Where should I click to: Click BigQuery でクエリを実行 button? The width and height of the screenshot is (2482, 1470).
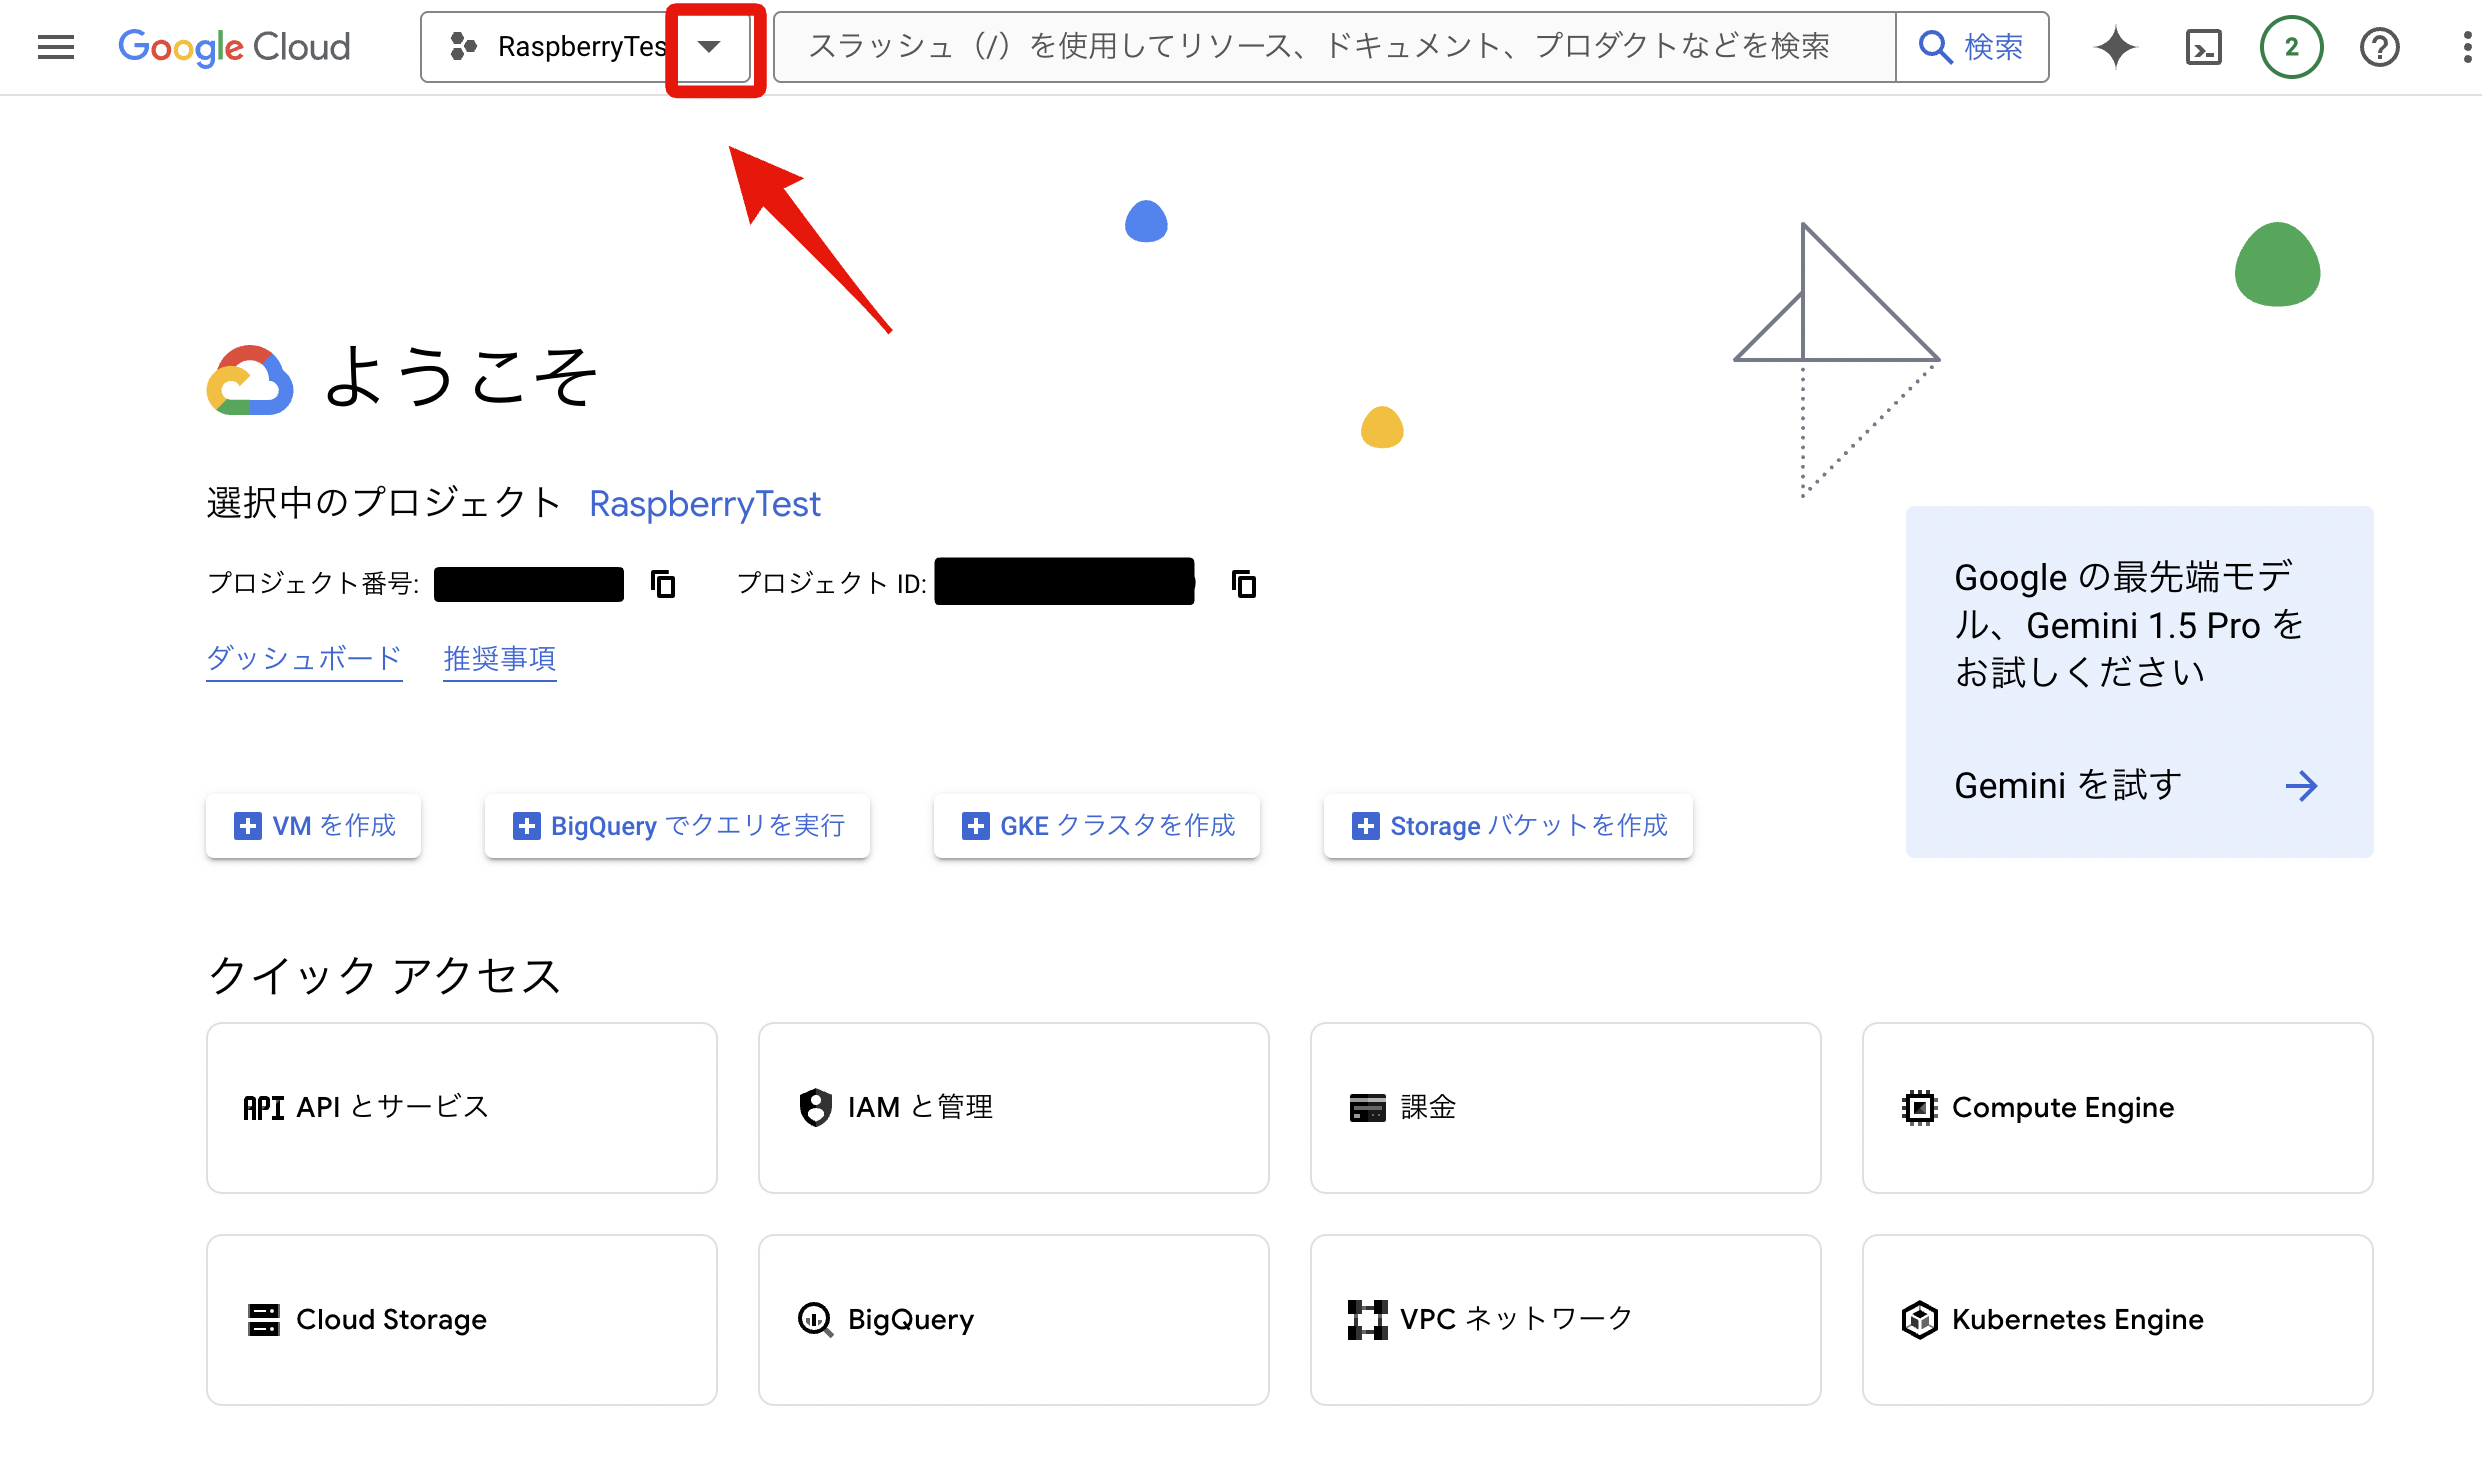(x=677, y=825)
